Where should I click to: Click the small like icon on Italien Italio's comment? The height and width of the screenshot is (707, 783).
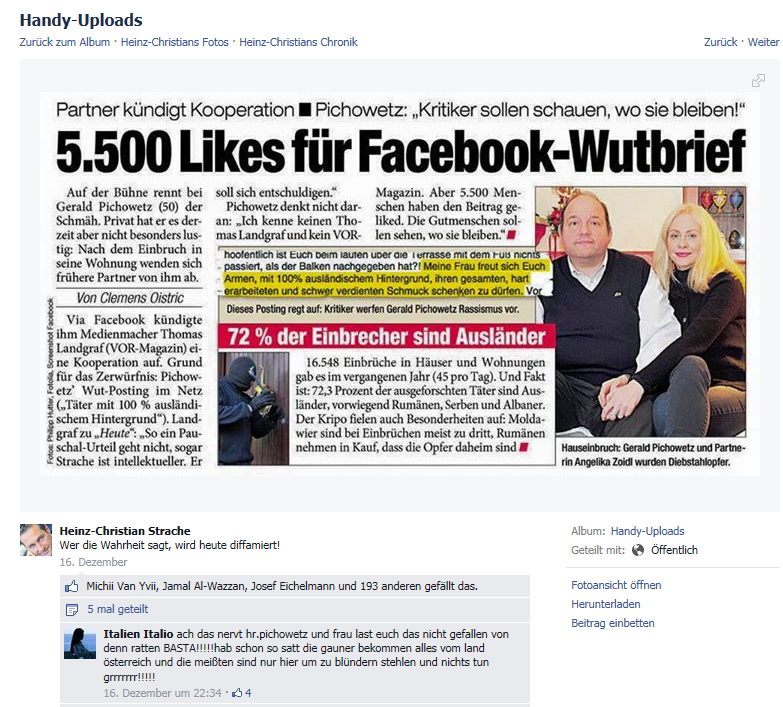coord(237,693)
